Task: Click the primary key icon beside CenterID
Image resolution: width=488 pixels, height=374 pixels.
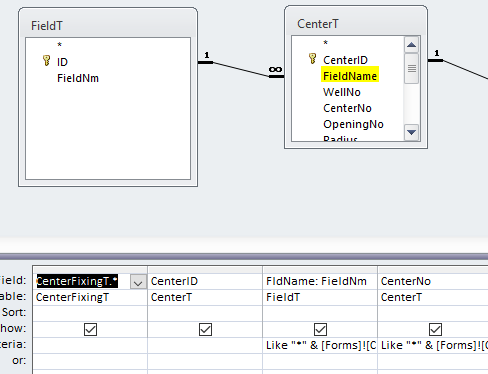Action: click(312, 59)
